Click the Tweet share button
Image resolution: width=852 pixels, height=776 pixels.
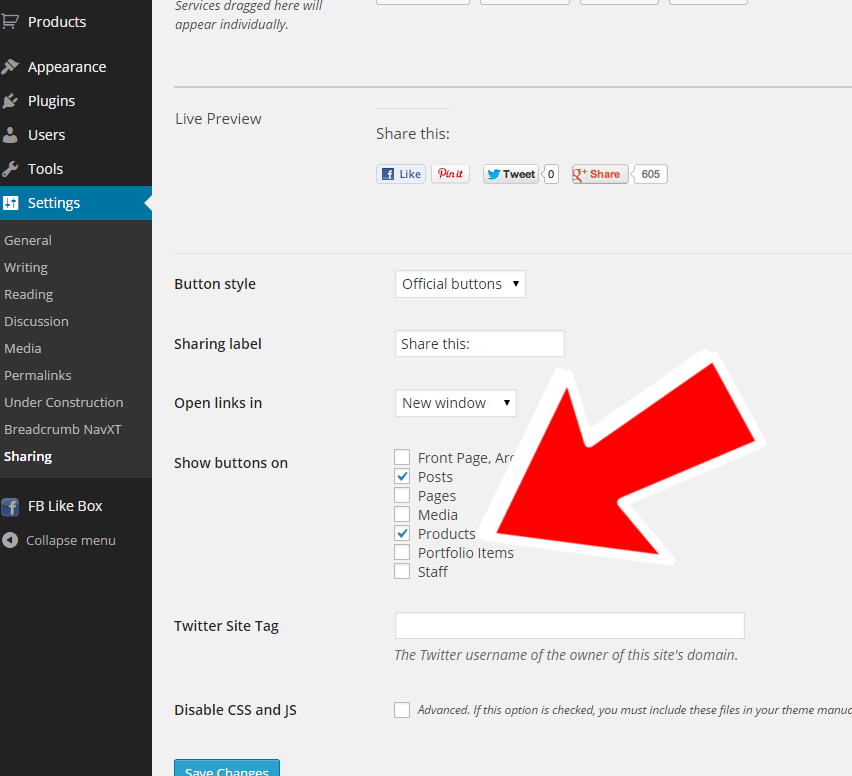pyautogui.click(x=510, y=173)
